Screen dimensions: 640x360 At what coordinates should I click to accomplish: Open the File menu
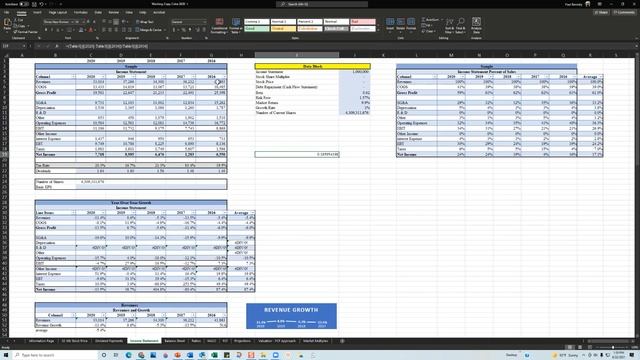click(6, 12)
